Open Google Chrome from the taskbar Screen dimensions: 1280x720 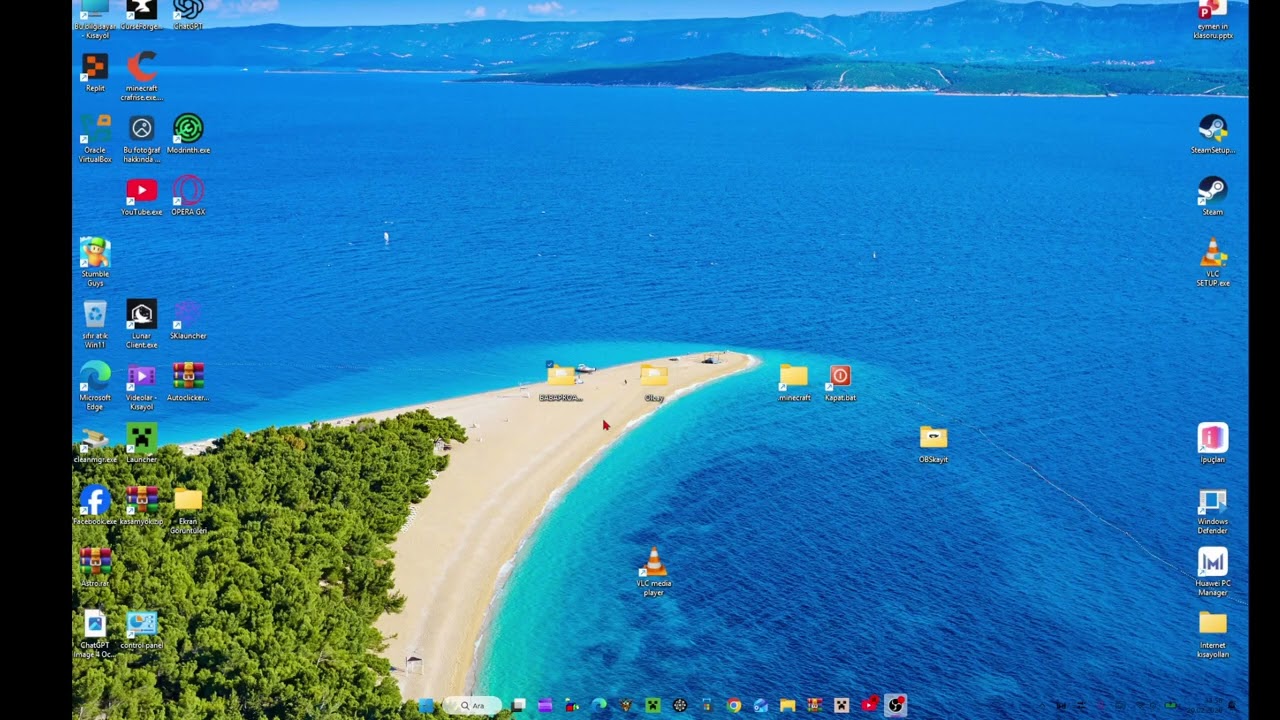(734, 706)
